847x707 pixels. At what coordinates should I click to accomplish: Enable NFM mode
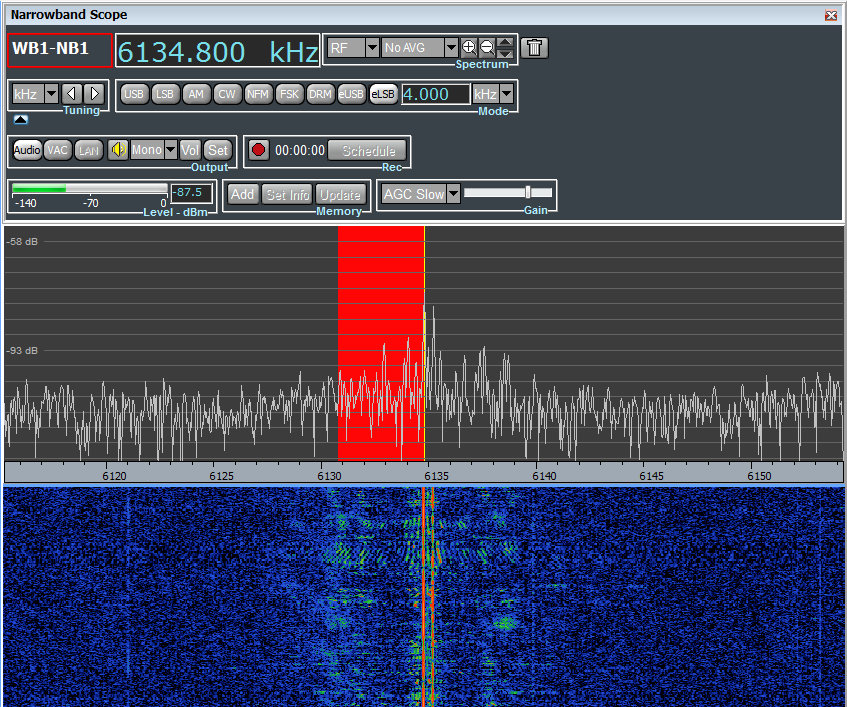(258, 94)
